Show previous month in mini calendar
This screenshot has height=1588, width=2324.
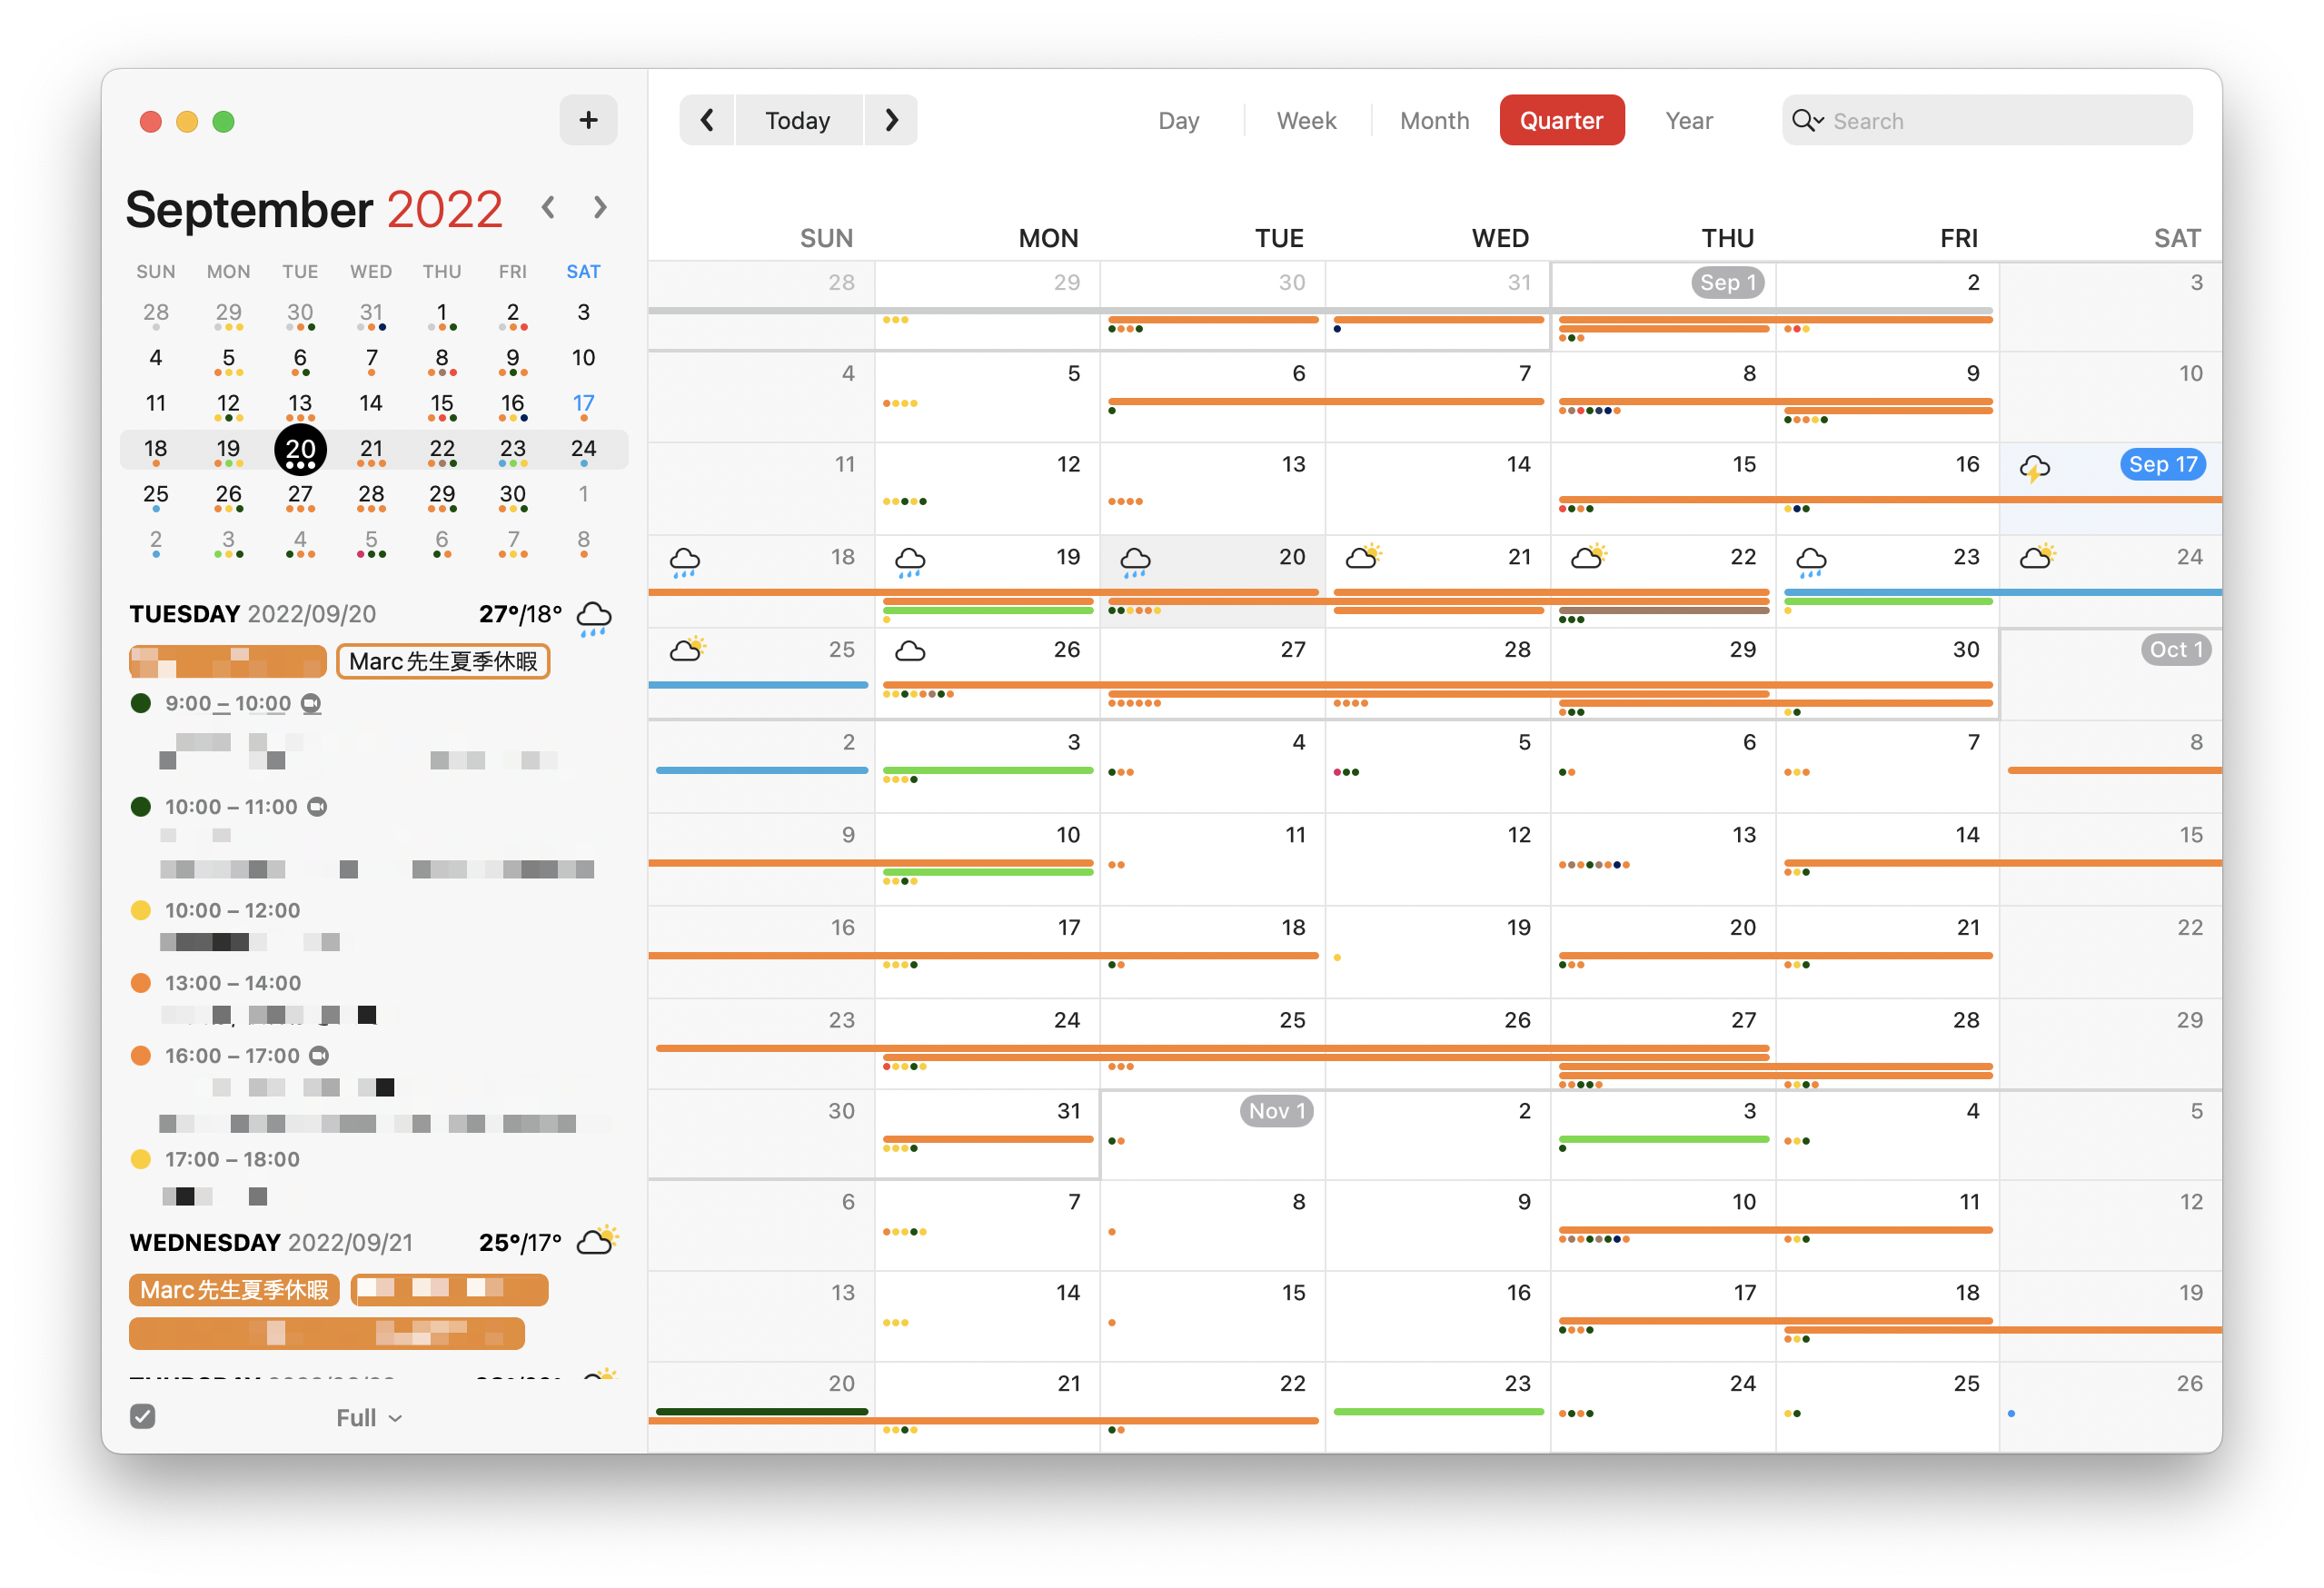[548, 208]
